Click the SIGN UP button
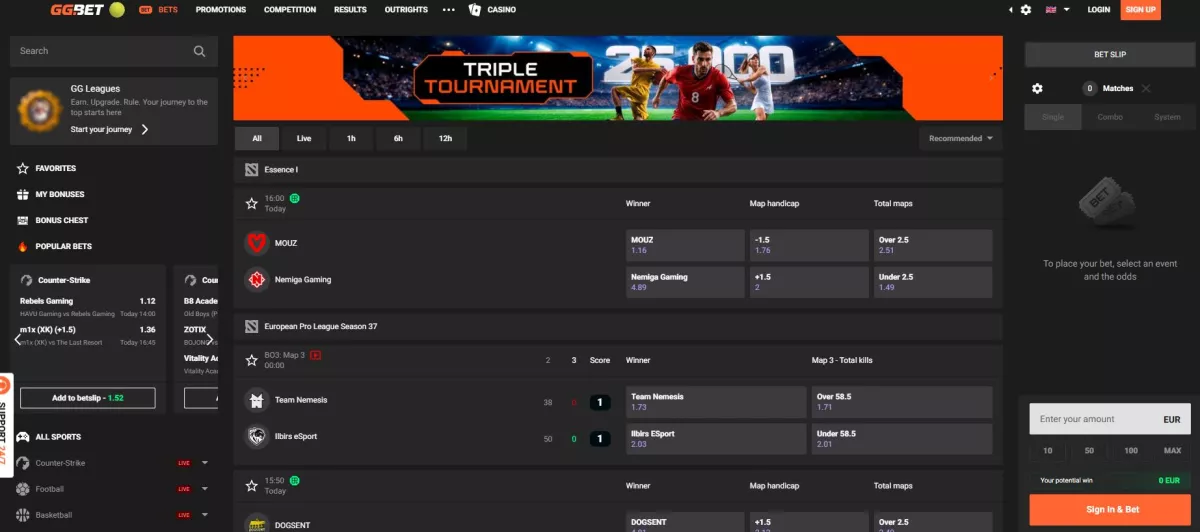 click(1140, 10)
